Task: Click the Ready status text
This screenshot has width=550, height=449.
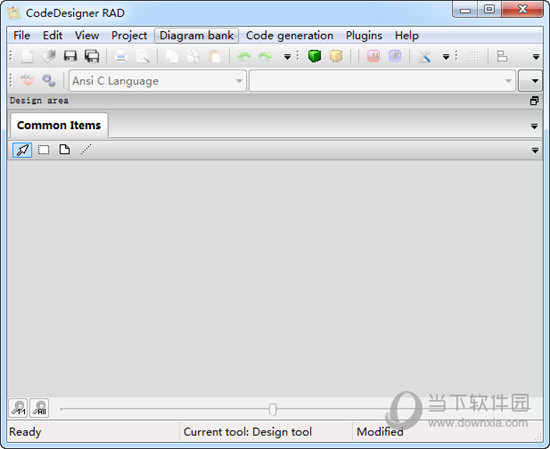Action: (x=25, y=432)
